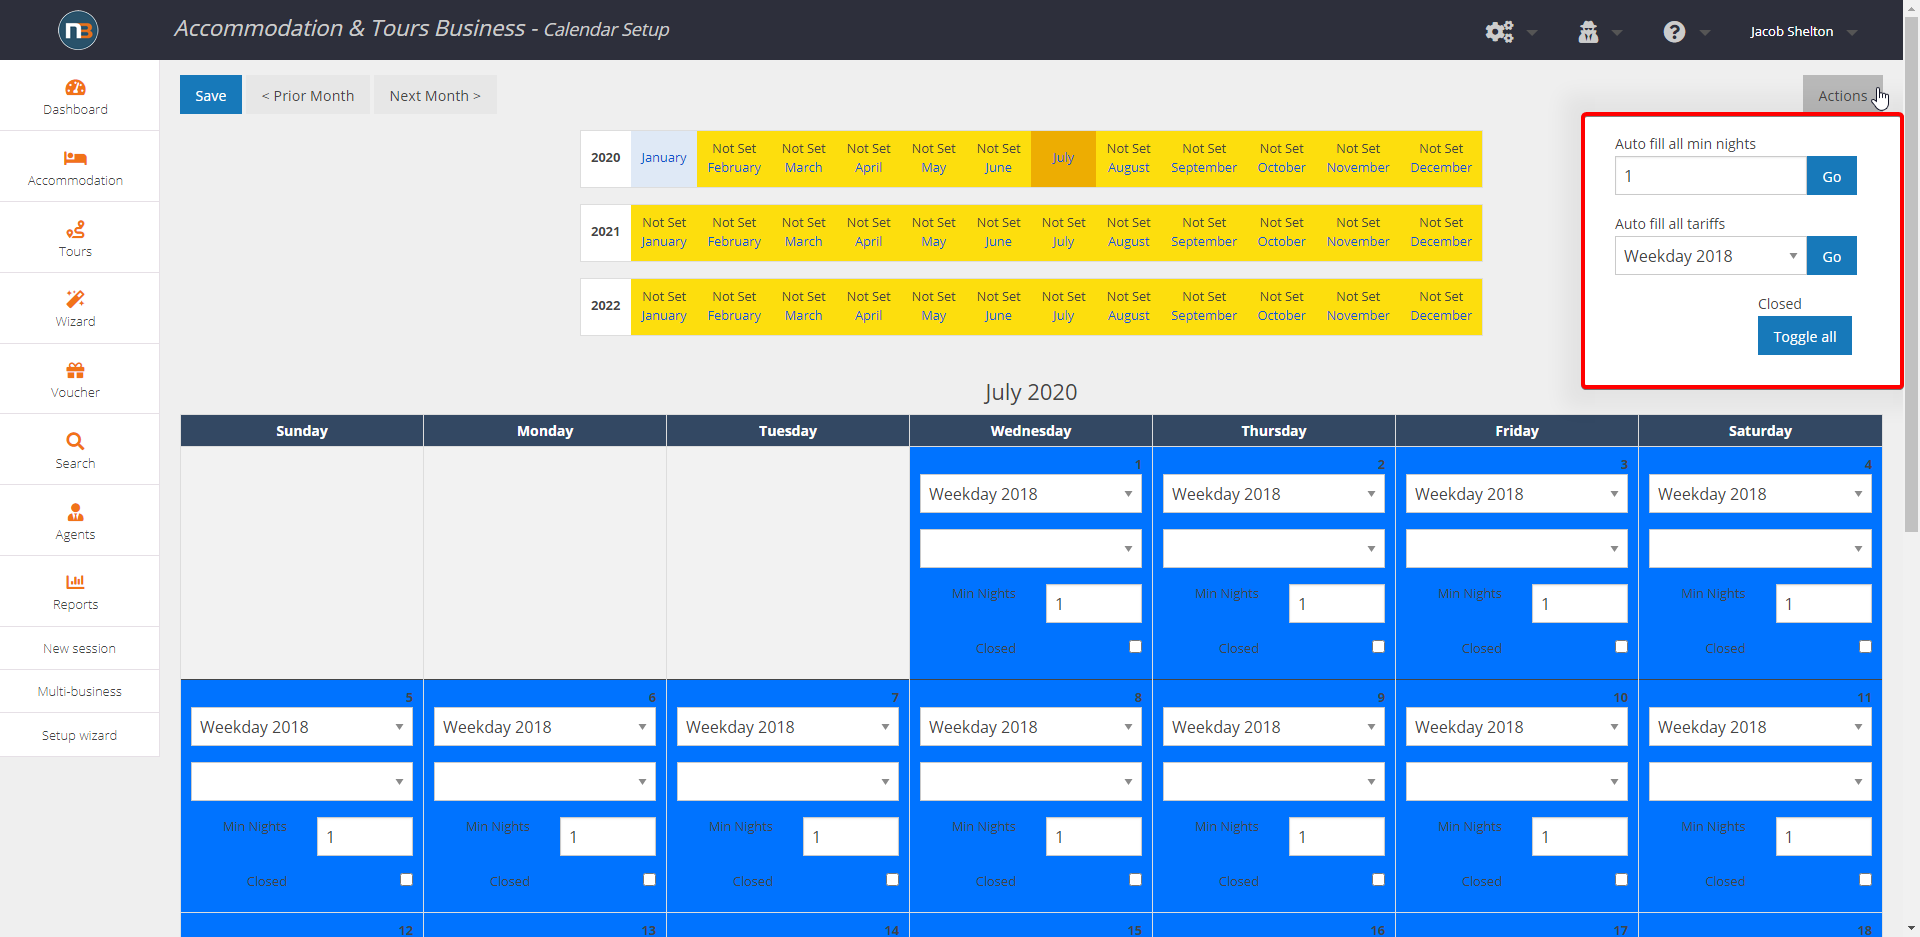Select August 2021 month tab
1920x937 pixels.
(1128, 232)
